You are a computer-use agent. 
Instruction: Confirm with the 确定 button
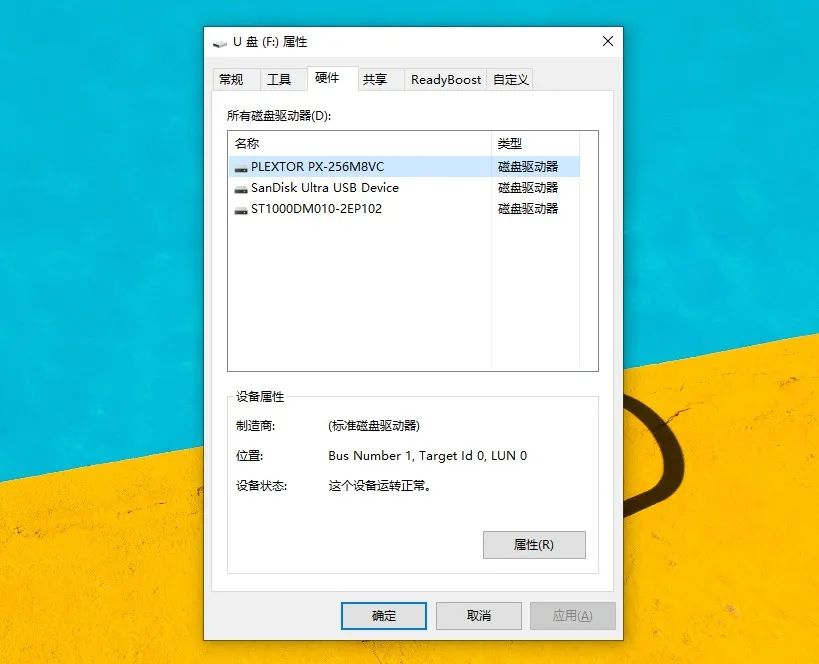coord(384,616)
